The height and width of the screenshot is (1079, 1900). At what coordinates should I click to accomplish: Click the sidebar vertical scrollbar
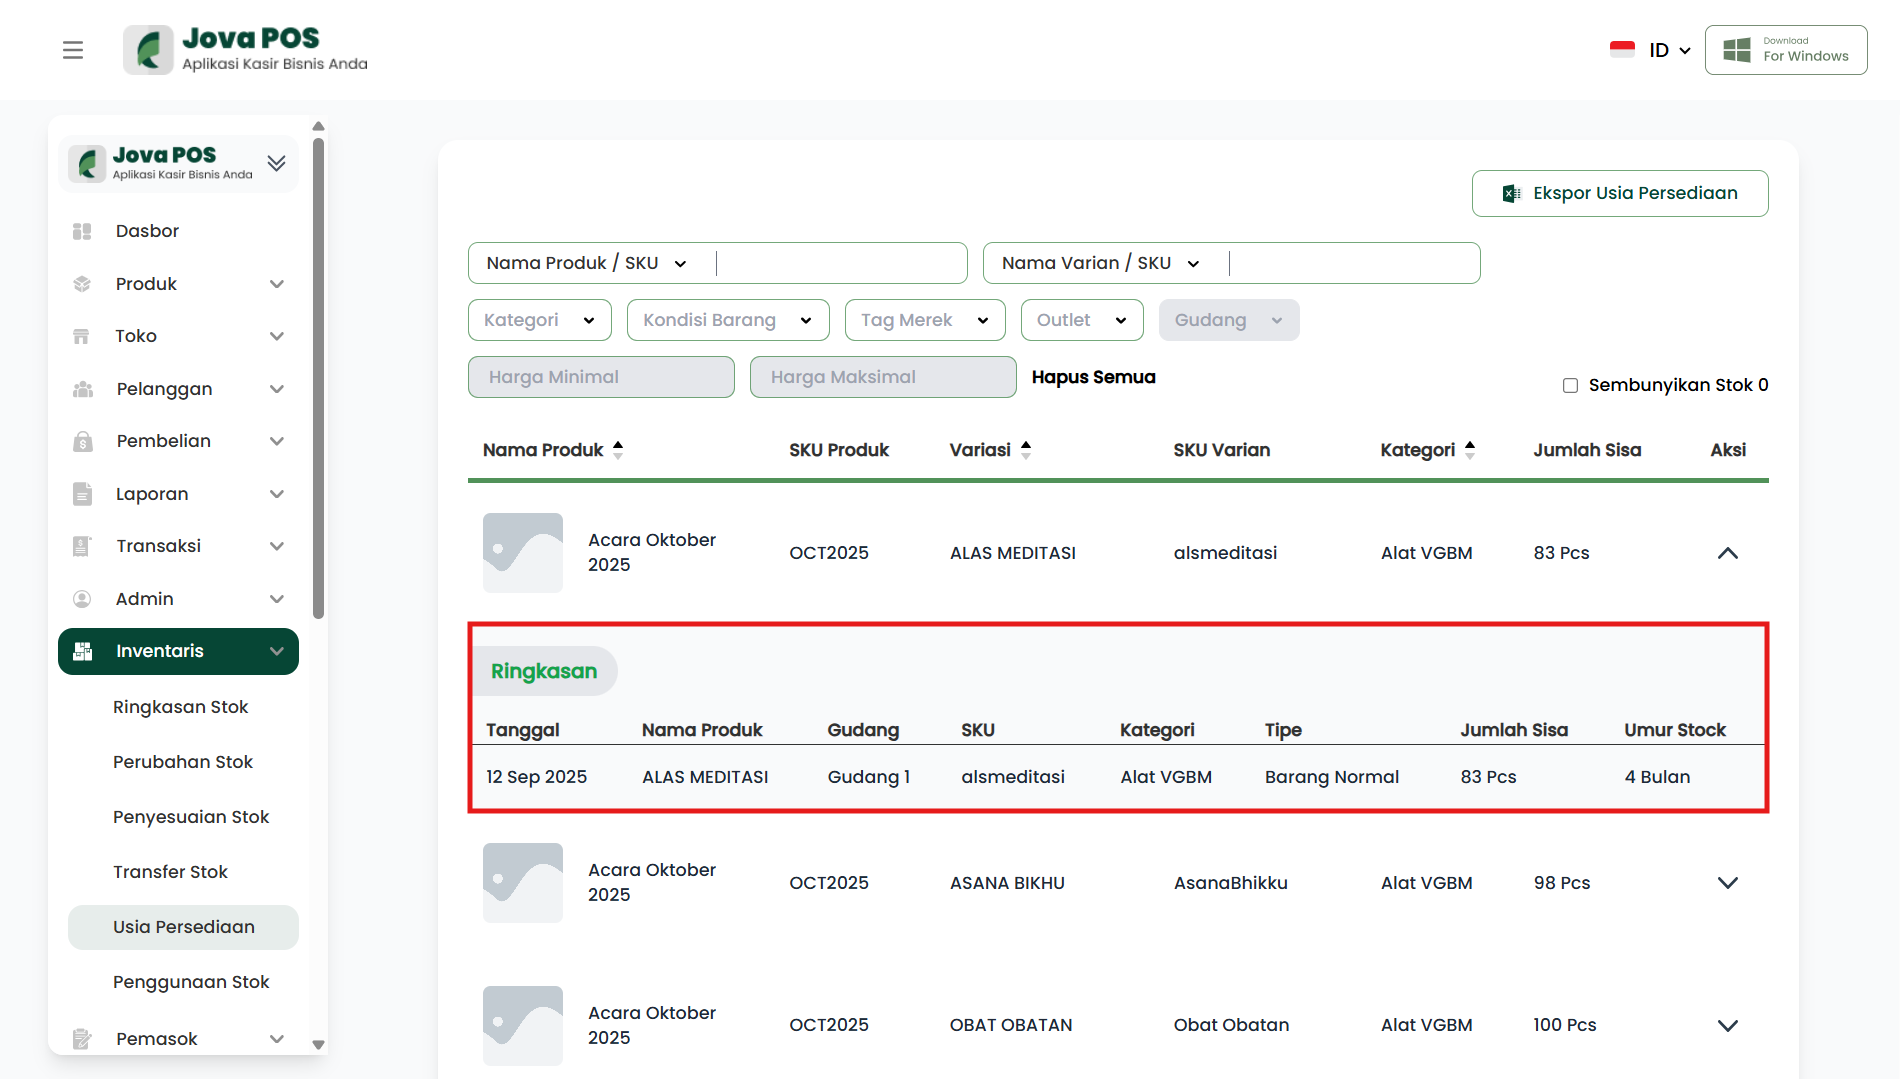pyautogui.click(x=318, y=380)
